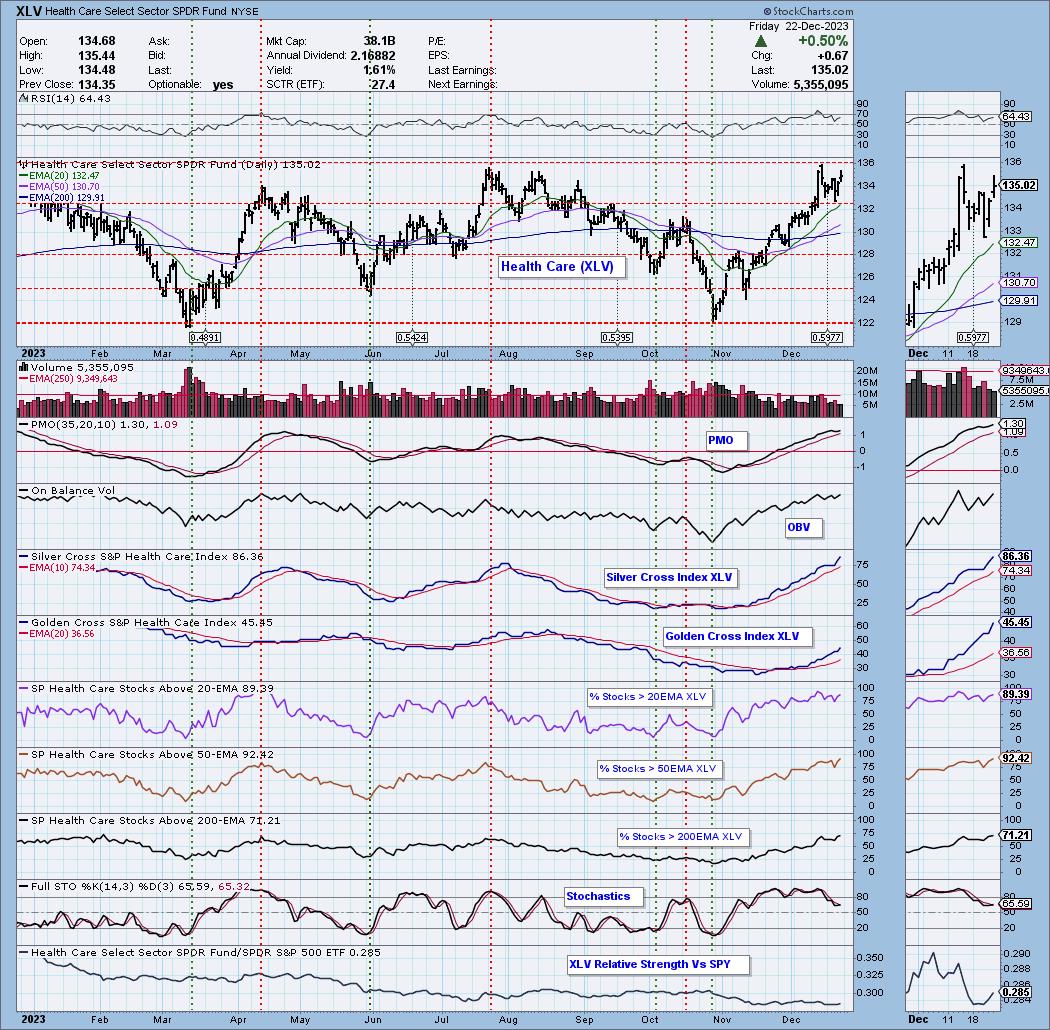Click the Prev Close value 134.35
The height and width of the screenshot is (1030, 1050).
coord(96,85)
